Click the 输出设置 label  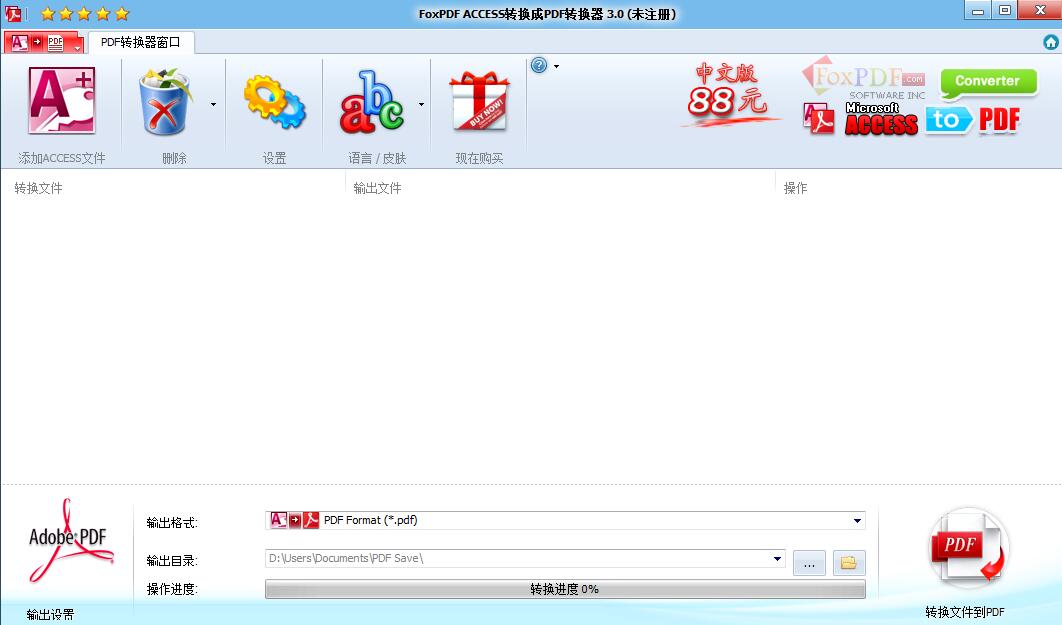51,614
